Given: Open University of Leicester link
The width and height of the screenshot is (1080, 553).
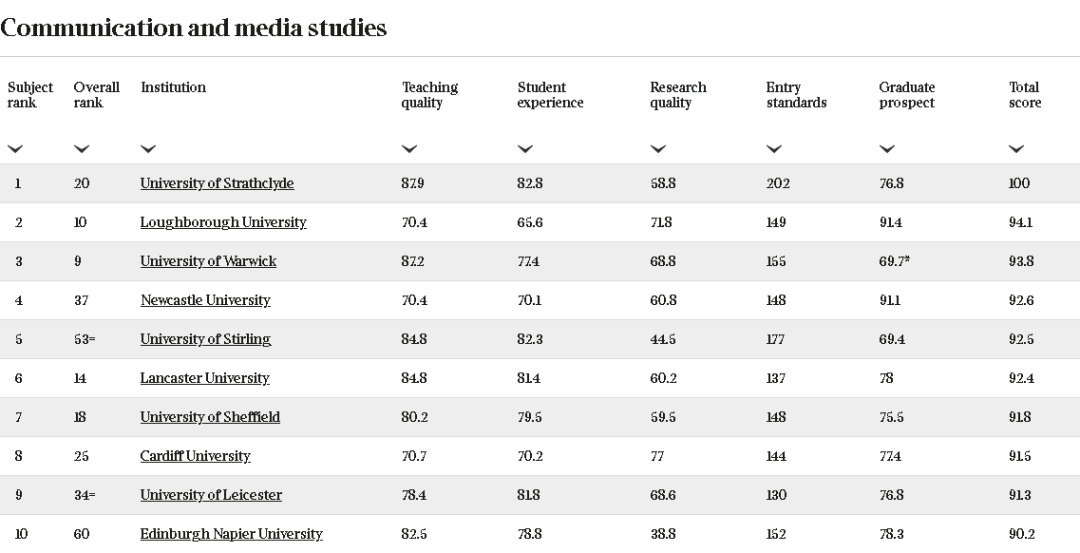Looking at the screenshot, I should click(211, 495).
